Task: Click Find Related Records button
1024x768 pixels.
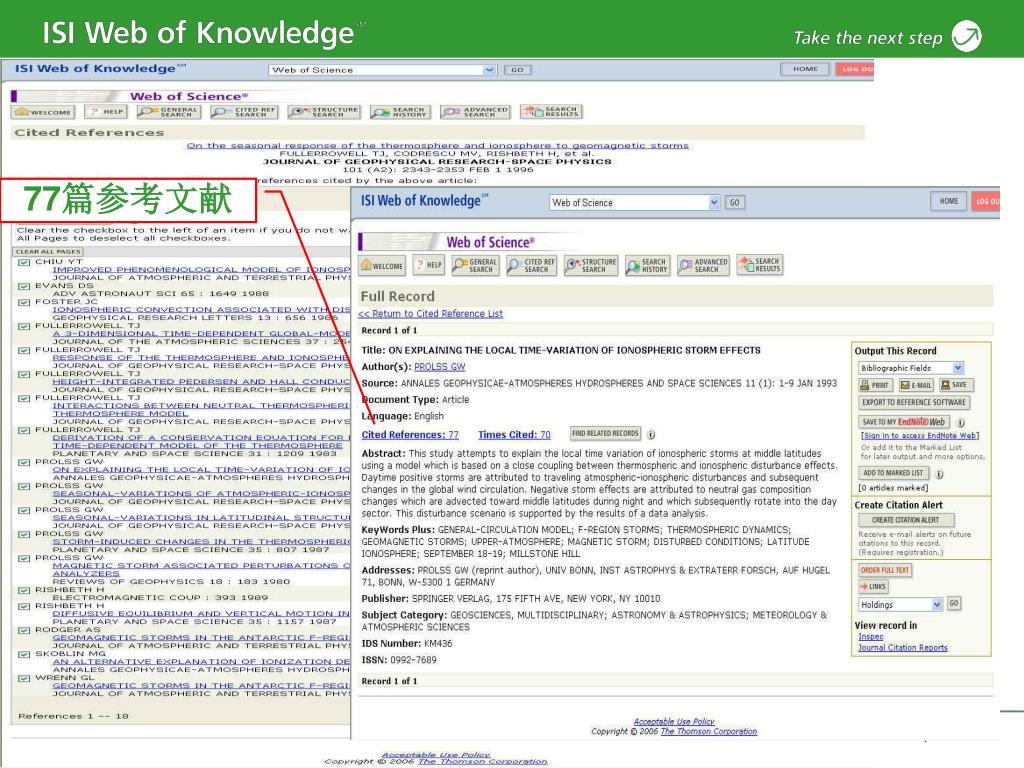Action: [605, 434]
